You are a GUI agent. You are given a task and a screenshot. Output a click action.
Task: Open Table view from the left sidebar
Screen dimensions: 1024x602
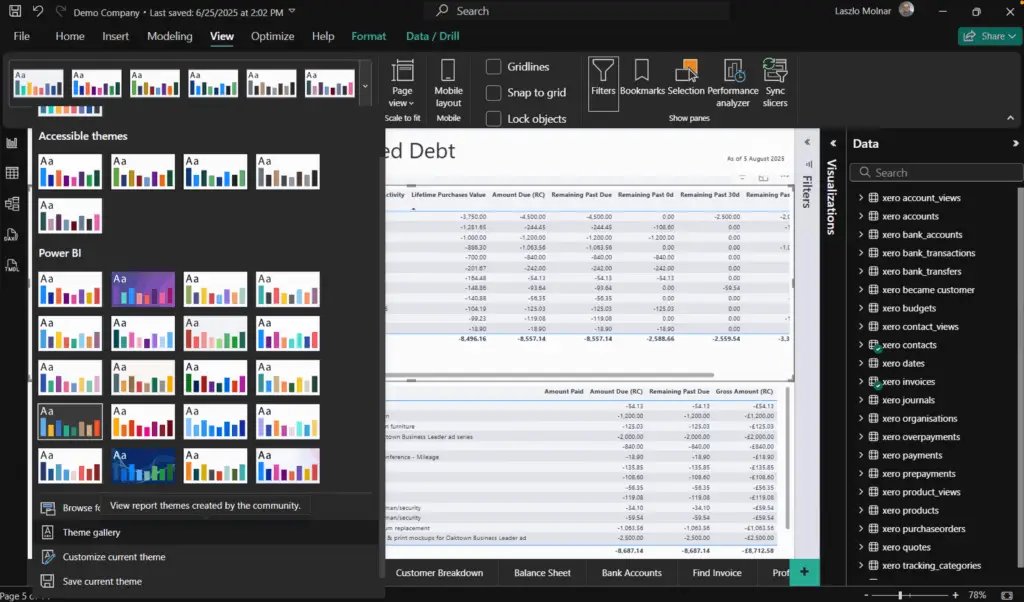coord(12,172)
